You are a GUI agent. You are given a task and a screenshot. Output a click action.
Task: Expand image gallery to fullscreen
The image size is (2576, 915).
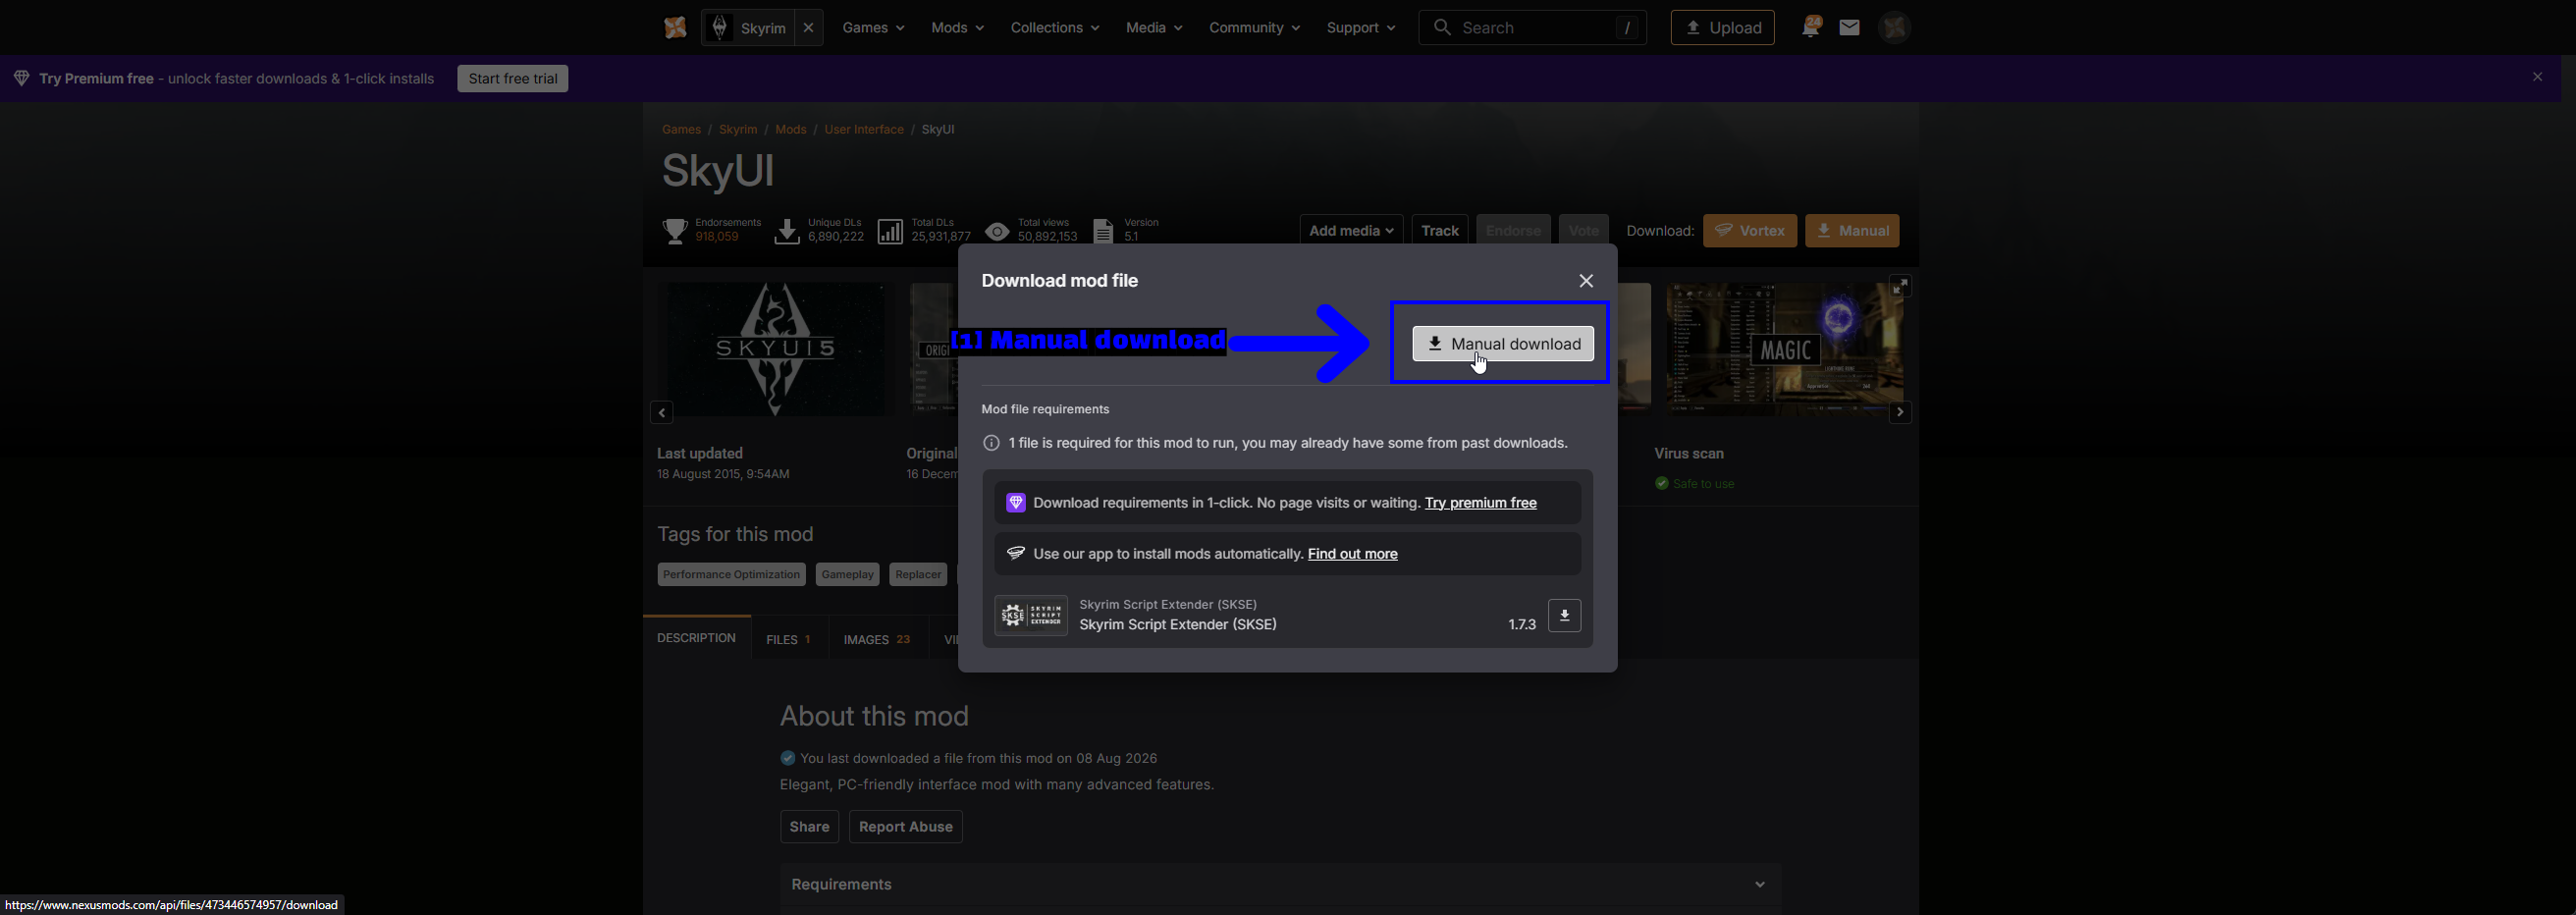(x=1900, y=286)
